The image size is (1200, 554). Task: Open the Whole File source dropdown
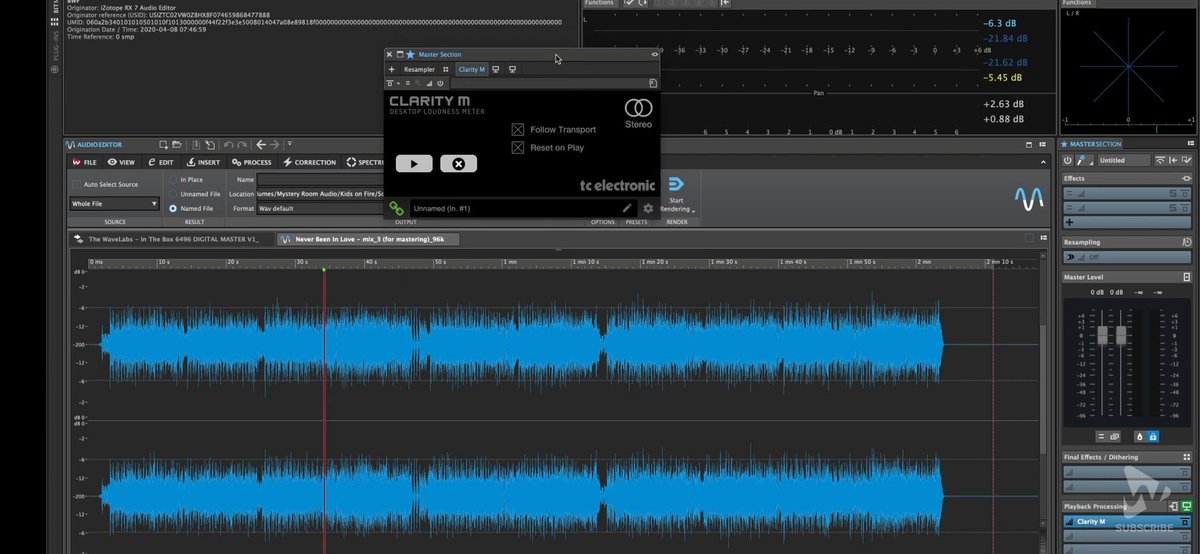pos(114,203)
